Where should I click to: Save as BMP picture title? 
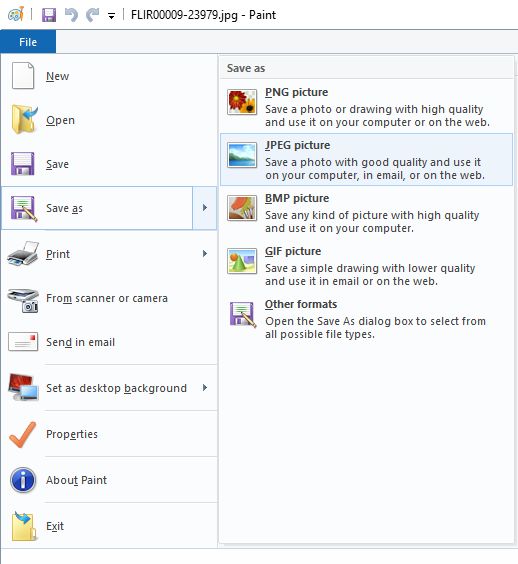pos(297,198)
